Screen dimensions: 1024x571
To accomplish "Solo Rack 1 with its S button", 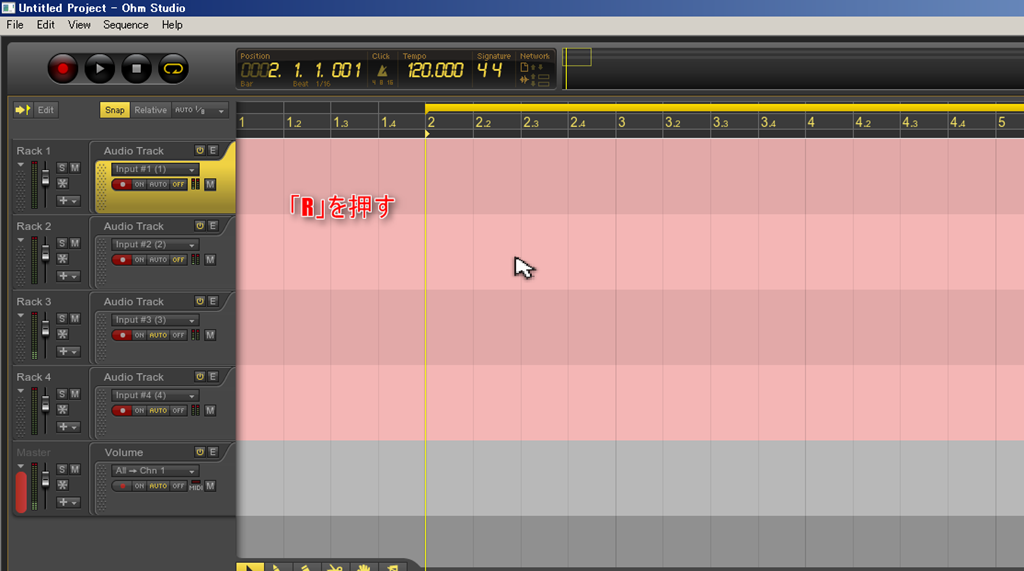I will pyautogui.click(x=62, y=168).
